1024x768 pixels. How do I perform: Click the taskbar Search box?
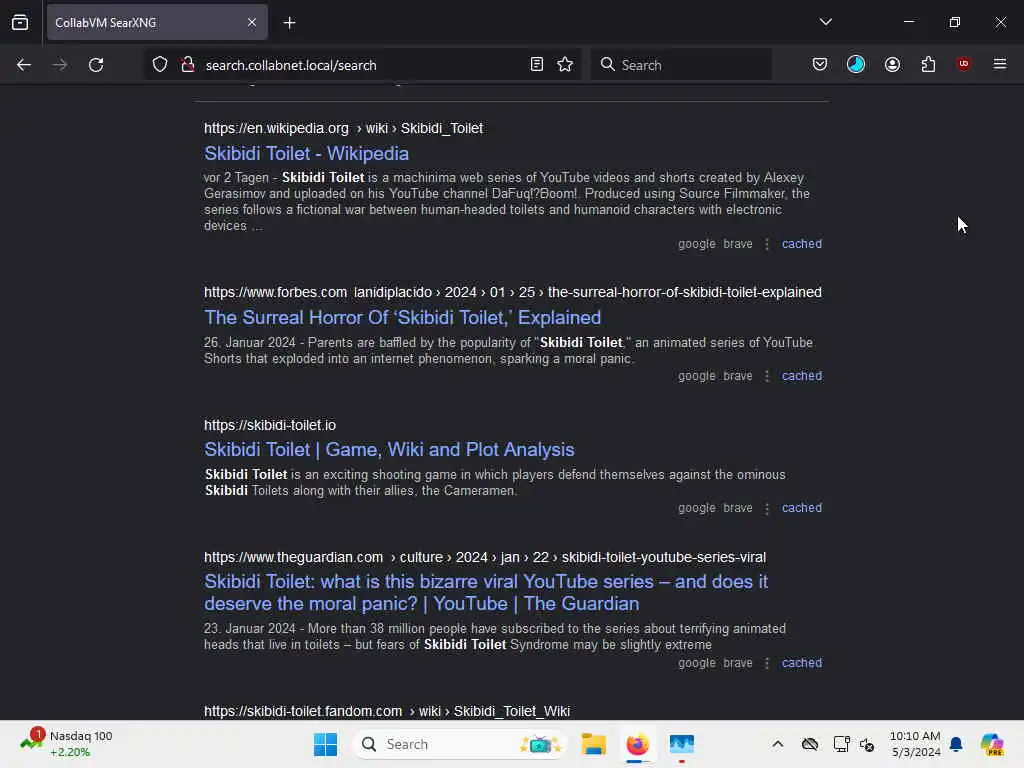click(460, 744)
